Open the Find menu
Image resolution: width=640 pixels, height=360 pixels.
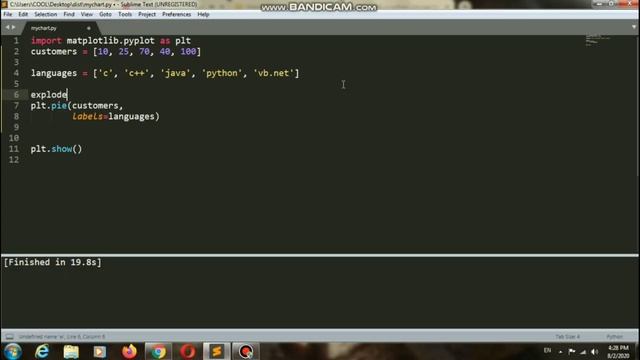(x=69, y=14)
